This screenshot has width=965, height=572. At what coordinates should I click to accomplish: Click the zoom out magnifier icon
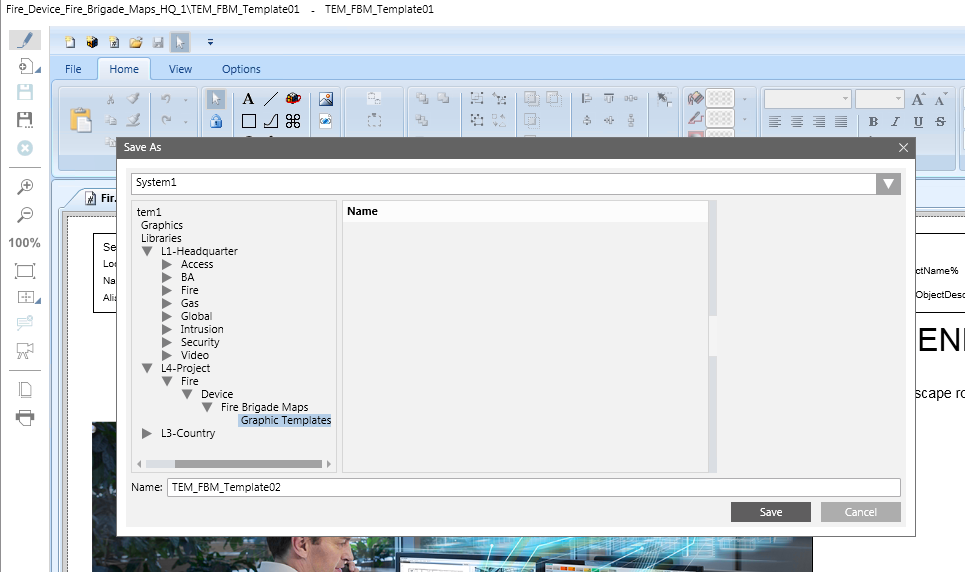[25, 214]
